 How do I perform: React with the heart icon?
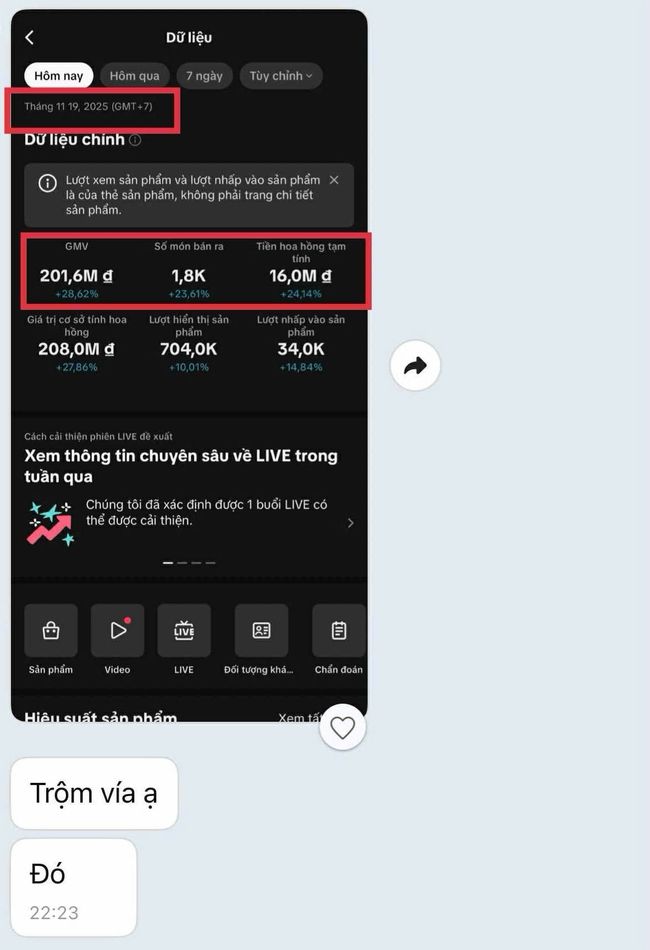coord(342,728)
